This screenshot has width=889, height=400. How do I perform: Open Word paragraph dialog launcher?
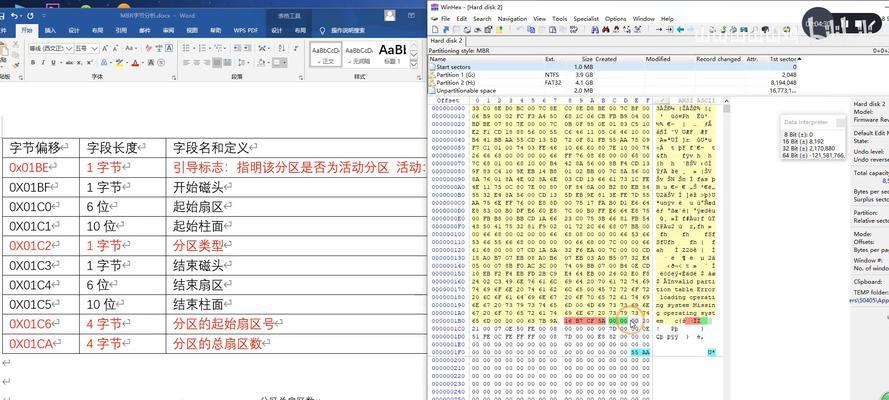click(300, 76)
